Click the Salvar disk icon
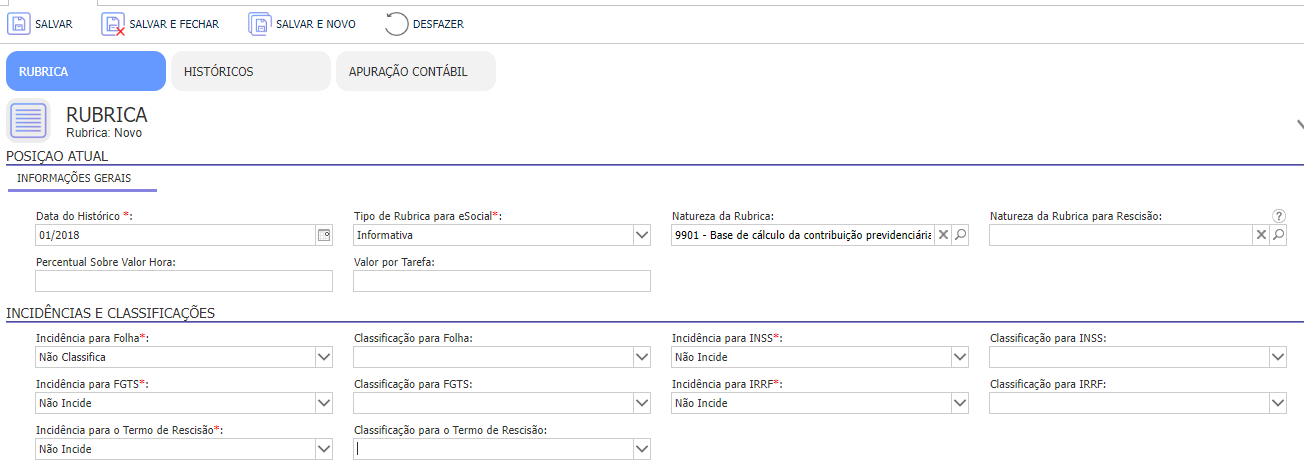1304x472 pixels. coord(19,24)
